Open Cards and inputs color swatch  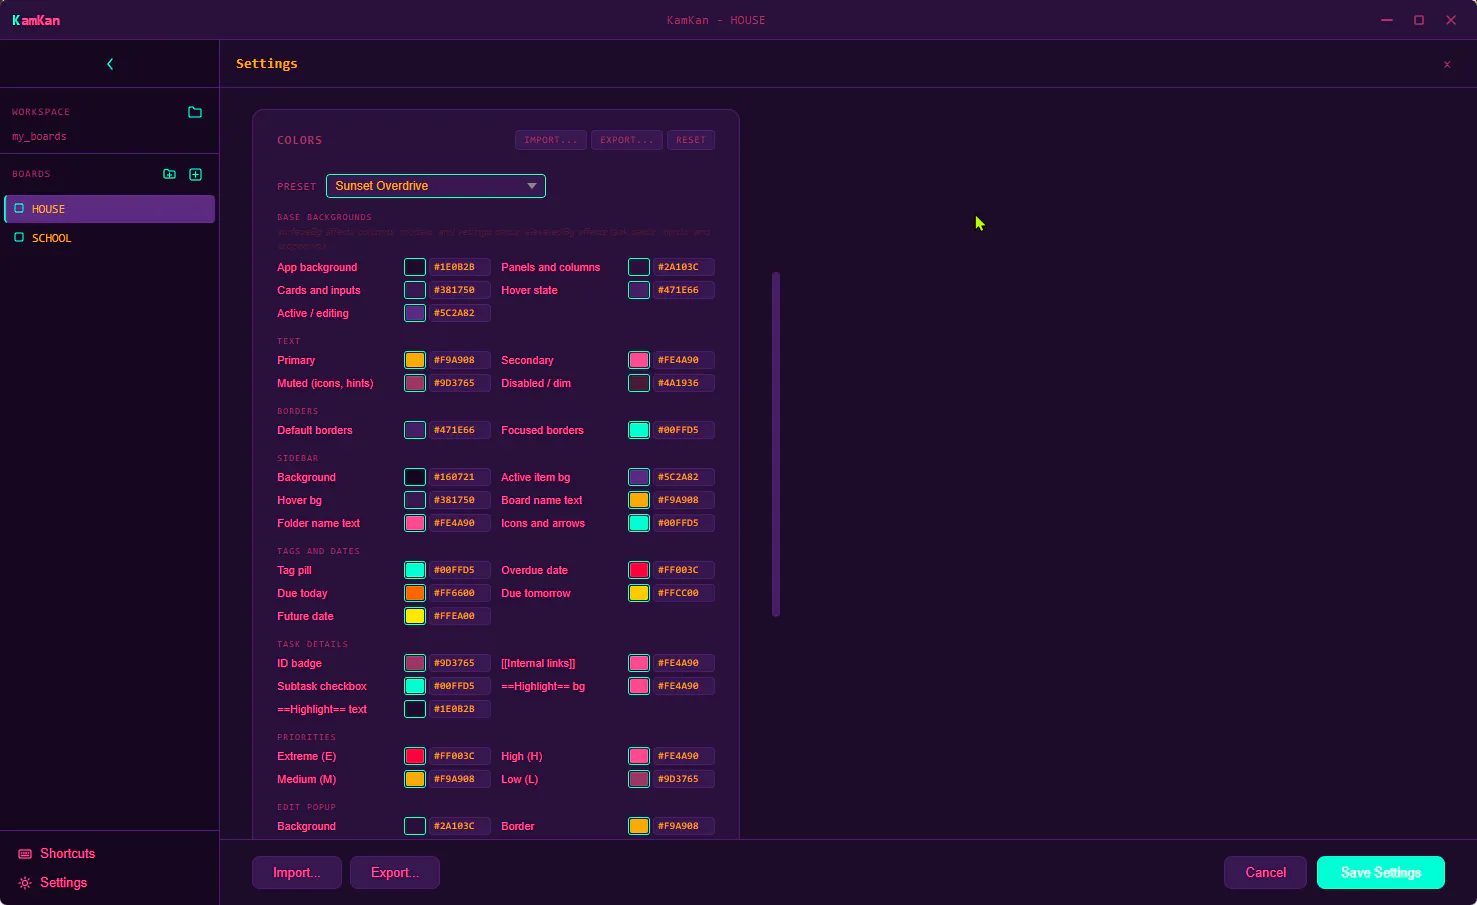415,290
